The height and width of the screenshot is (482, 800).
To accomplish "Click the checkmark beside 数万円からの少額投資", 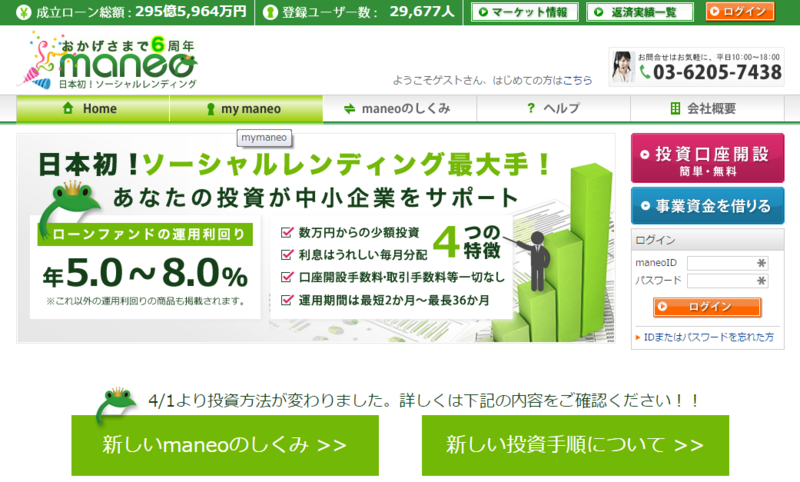I will click(x=287, y=232).
